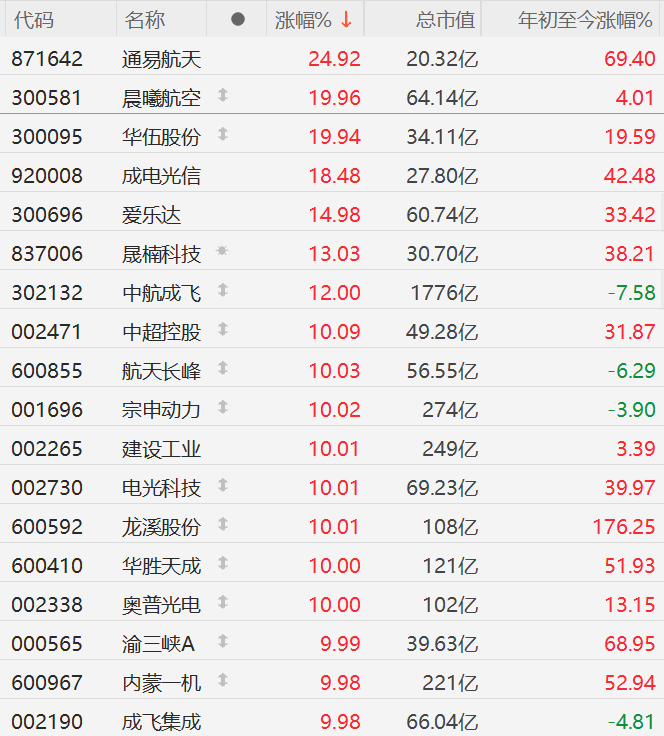Image resolution: width=664 pixels, height=736 pixels.
Task: Select stock name 通易航天
Action: [x=161, y=59]
